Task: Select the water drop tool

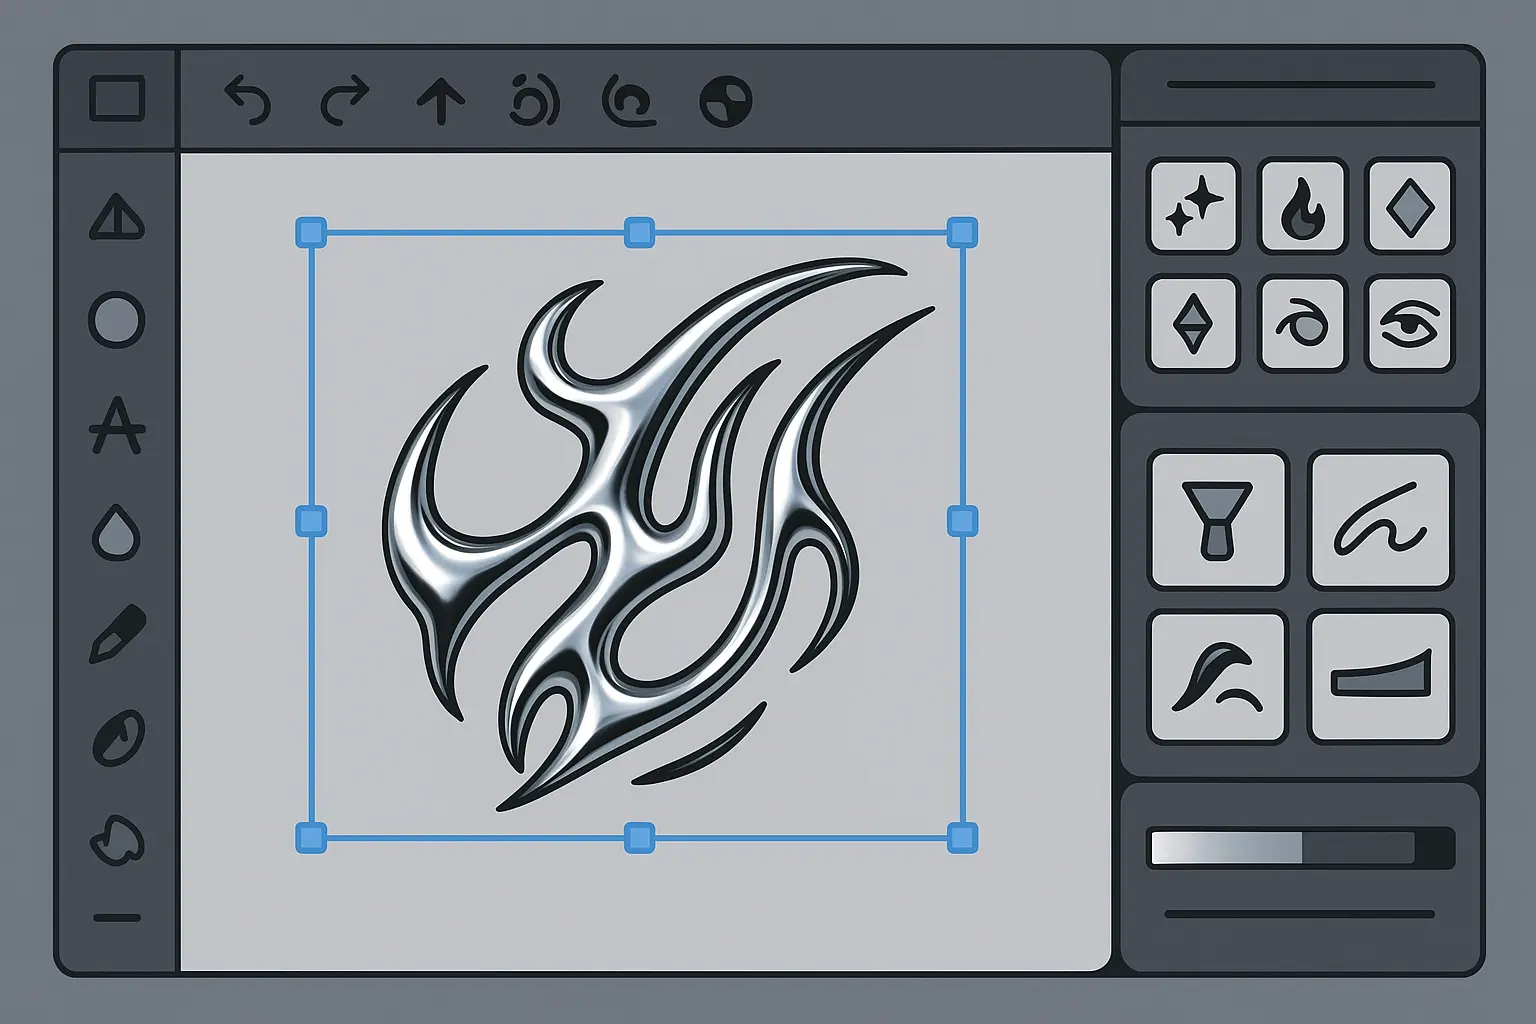Action: click(117, 531)
